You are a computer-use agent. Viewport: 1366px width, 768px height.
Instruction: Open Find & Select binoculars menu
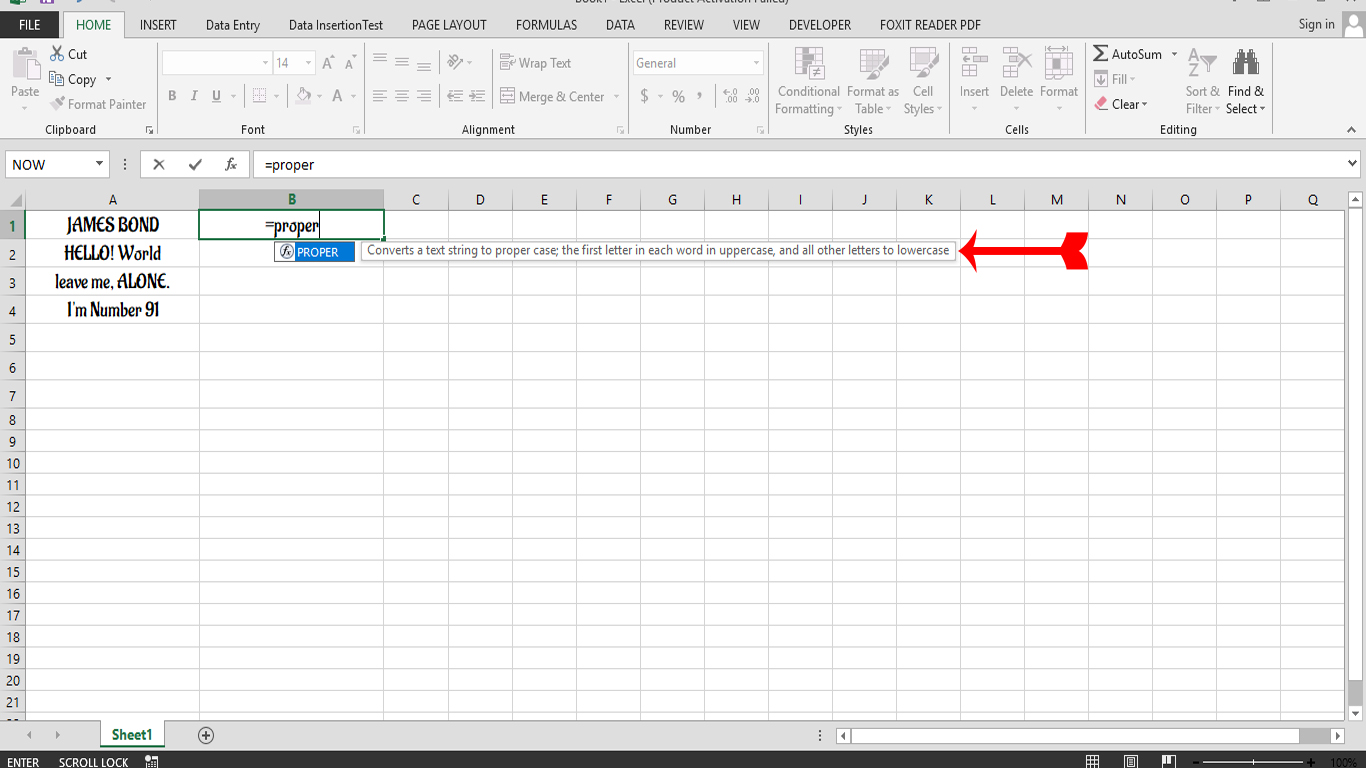coord(1246,82)
